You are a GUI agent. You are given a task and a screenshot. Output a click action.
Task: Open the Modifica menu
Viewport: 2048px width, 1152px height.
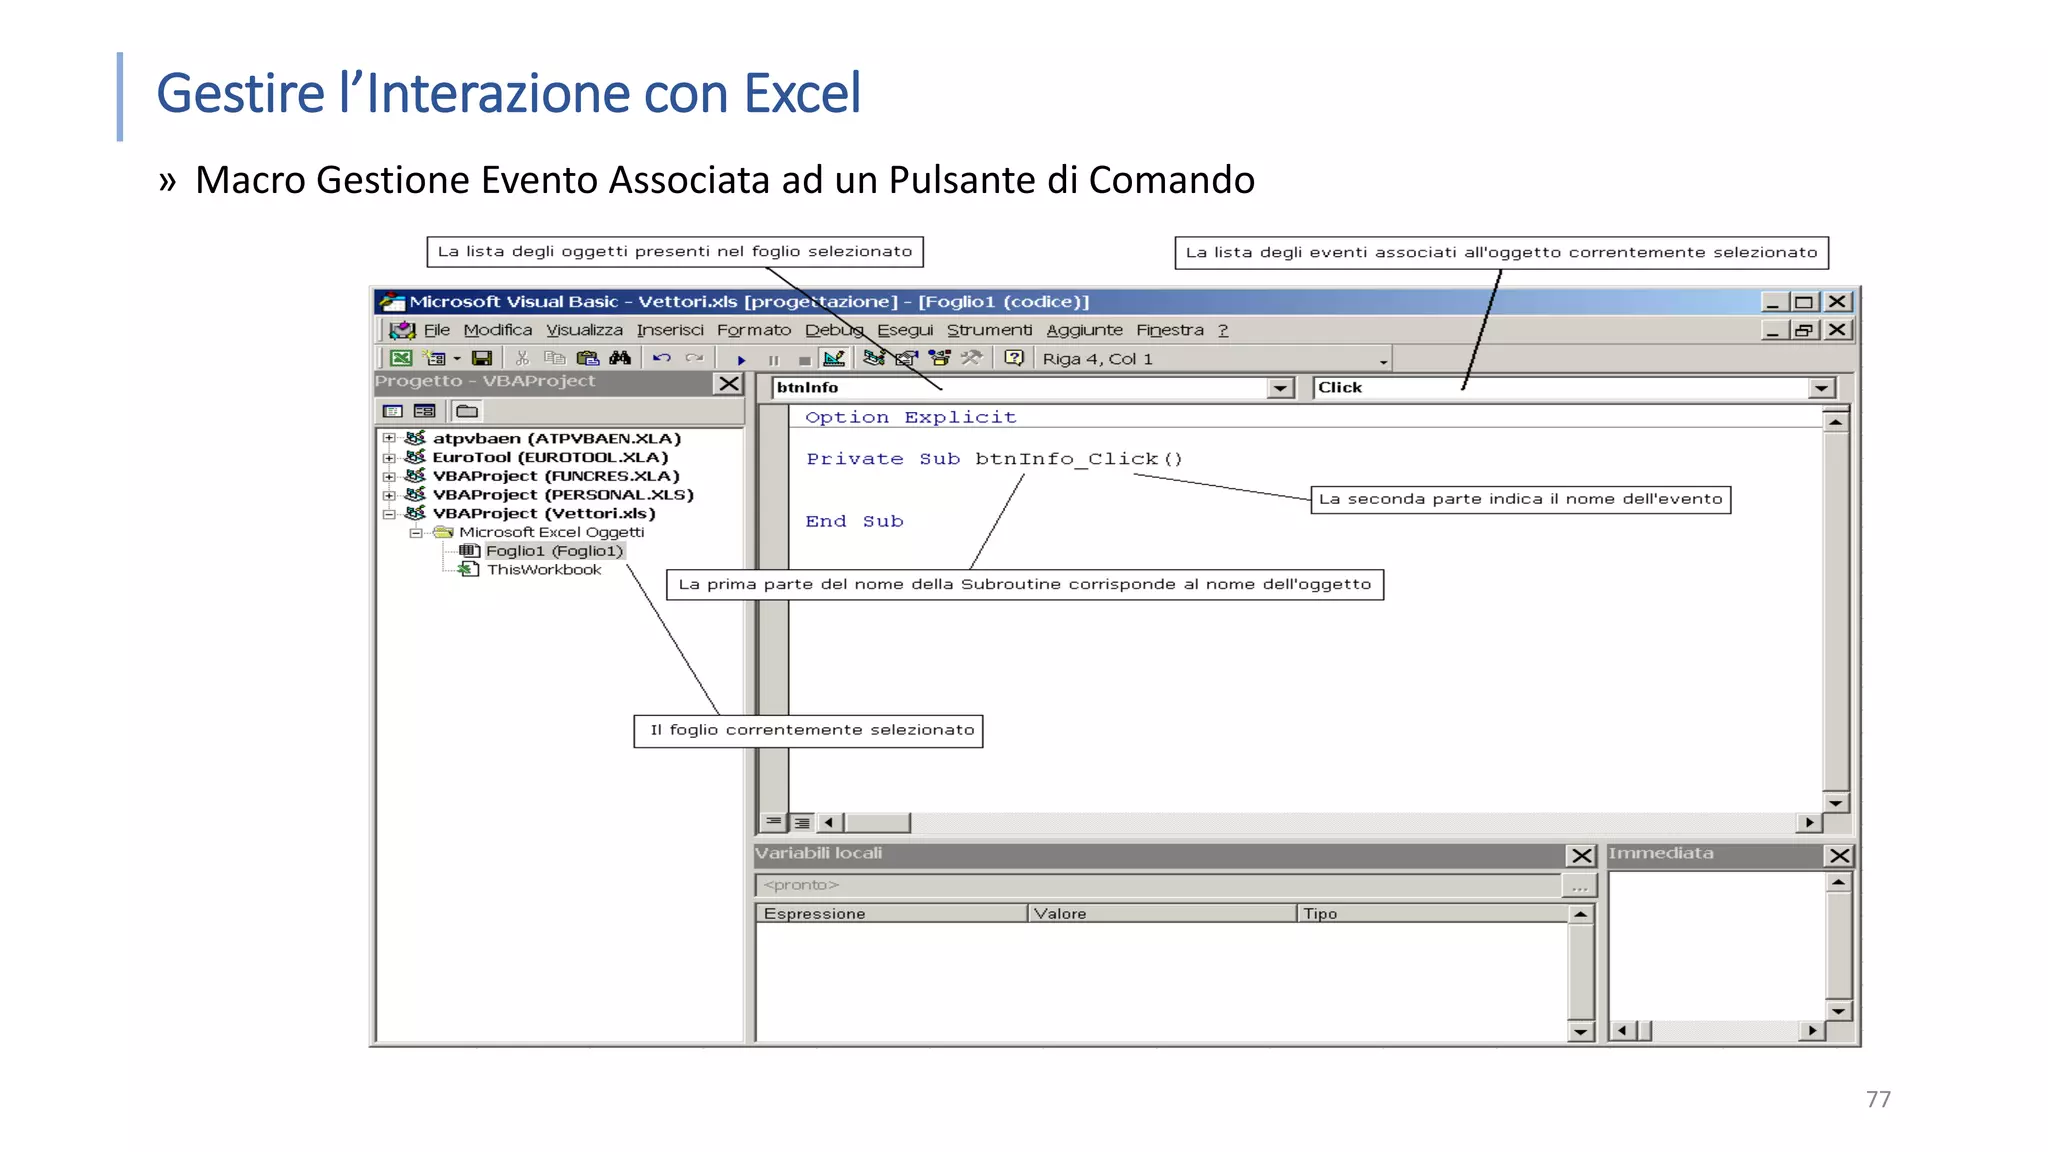pyautogui.click(x=498, y=330)
